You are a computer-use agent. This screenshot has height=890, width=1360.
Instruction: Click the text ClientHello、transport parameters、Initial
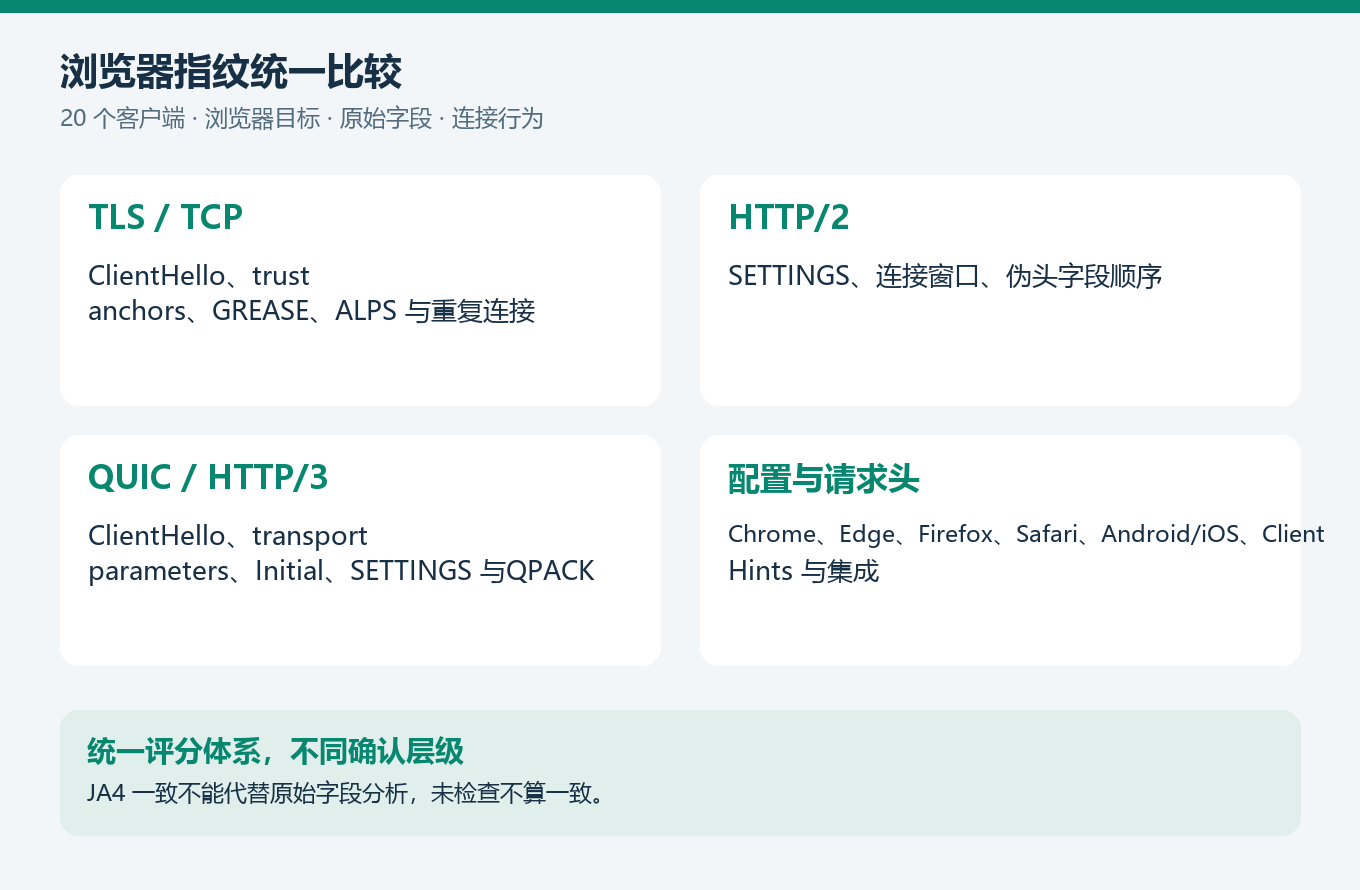tap(341, 553)
